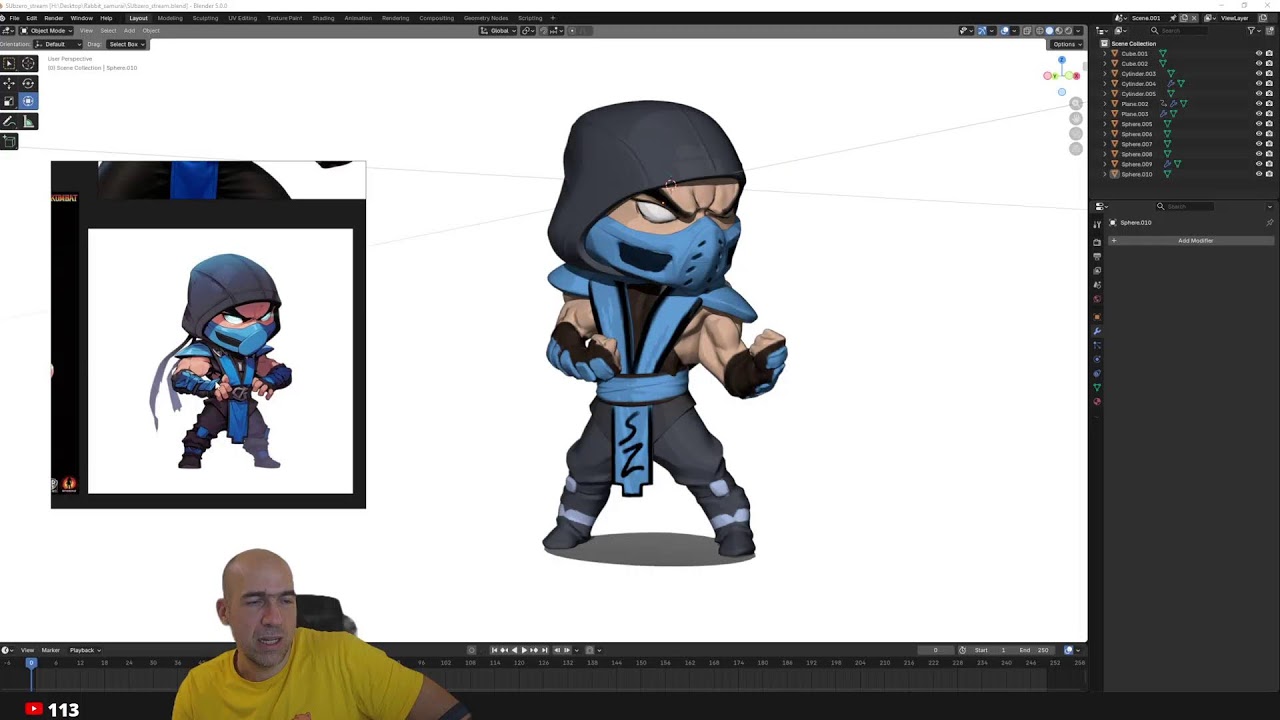
Task: Choose the Rotate tool in toolbar
Action: click(x=28, y=83)
